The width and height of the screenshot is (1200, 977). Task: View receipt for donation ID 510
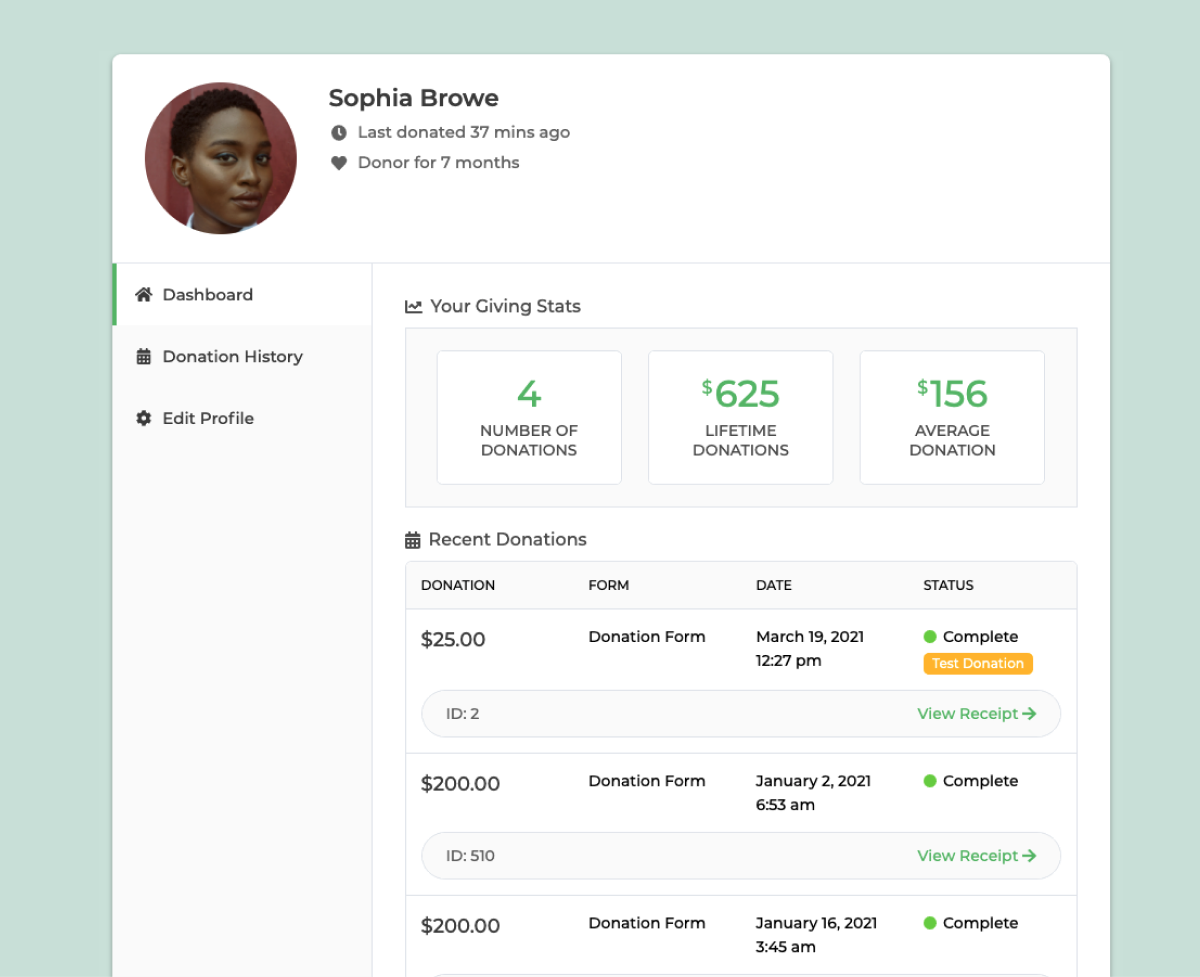[977, 856]
